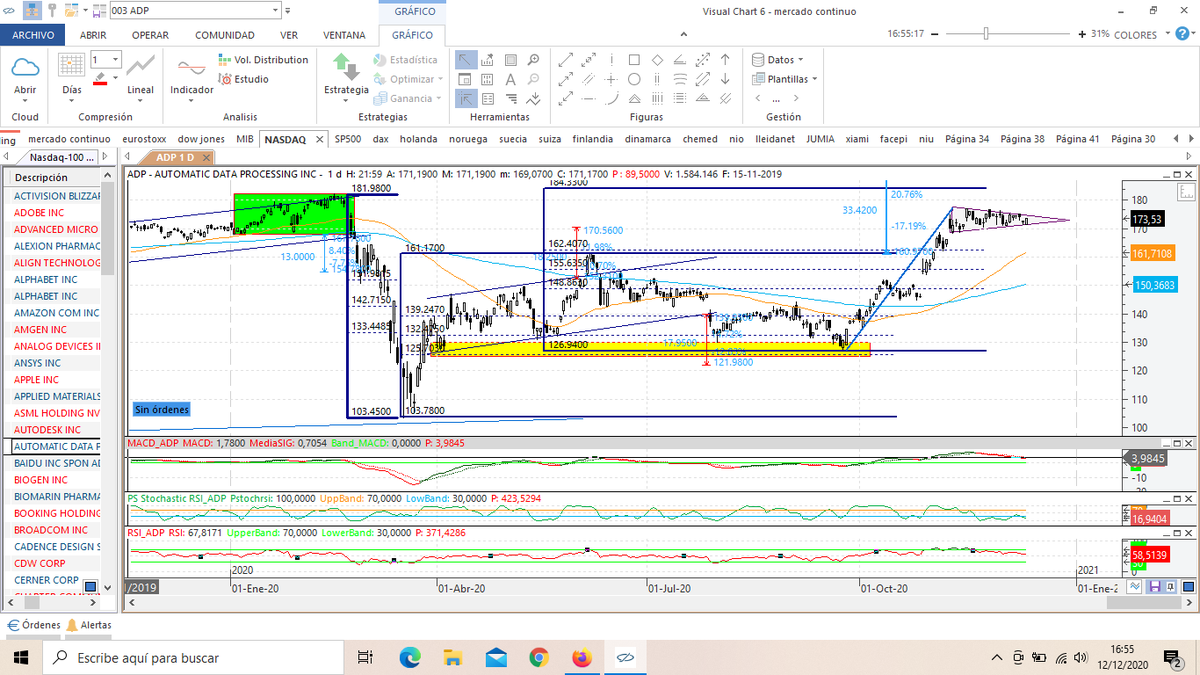Toggle the lower cursor pointer mode

[x=467, y=98]
